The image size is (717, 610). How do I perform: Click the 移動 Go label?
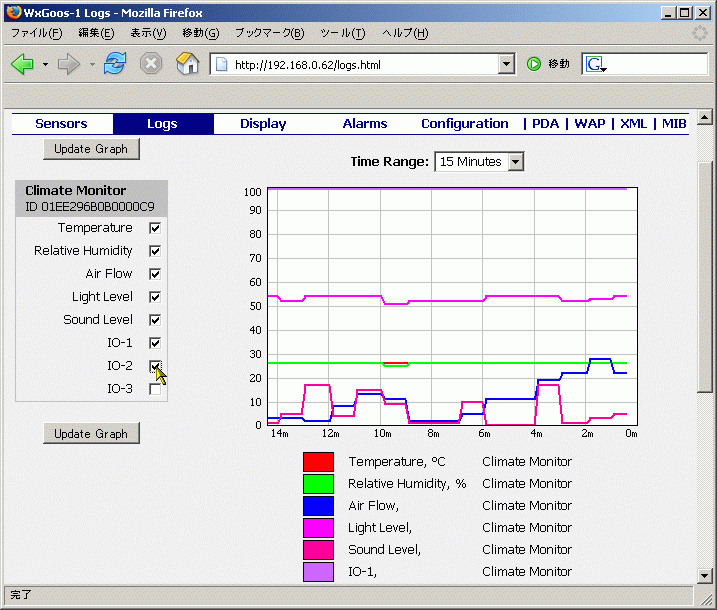(x=558, y=64)
